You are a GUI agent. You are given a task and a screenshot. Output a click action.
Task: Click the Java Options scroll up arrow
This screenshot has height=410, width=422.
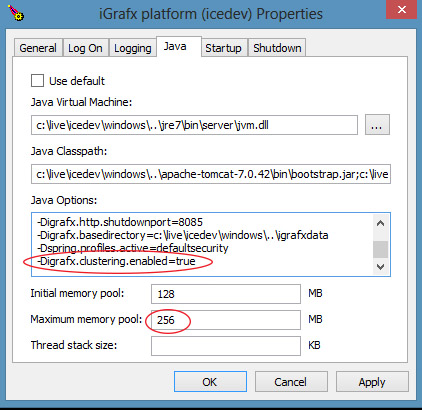click(380, 223)
